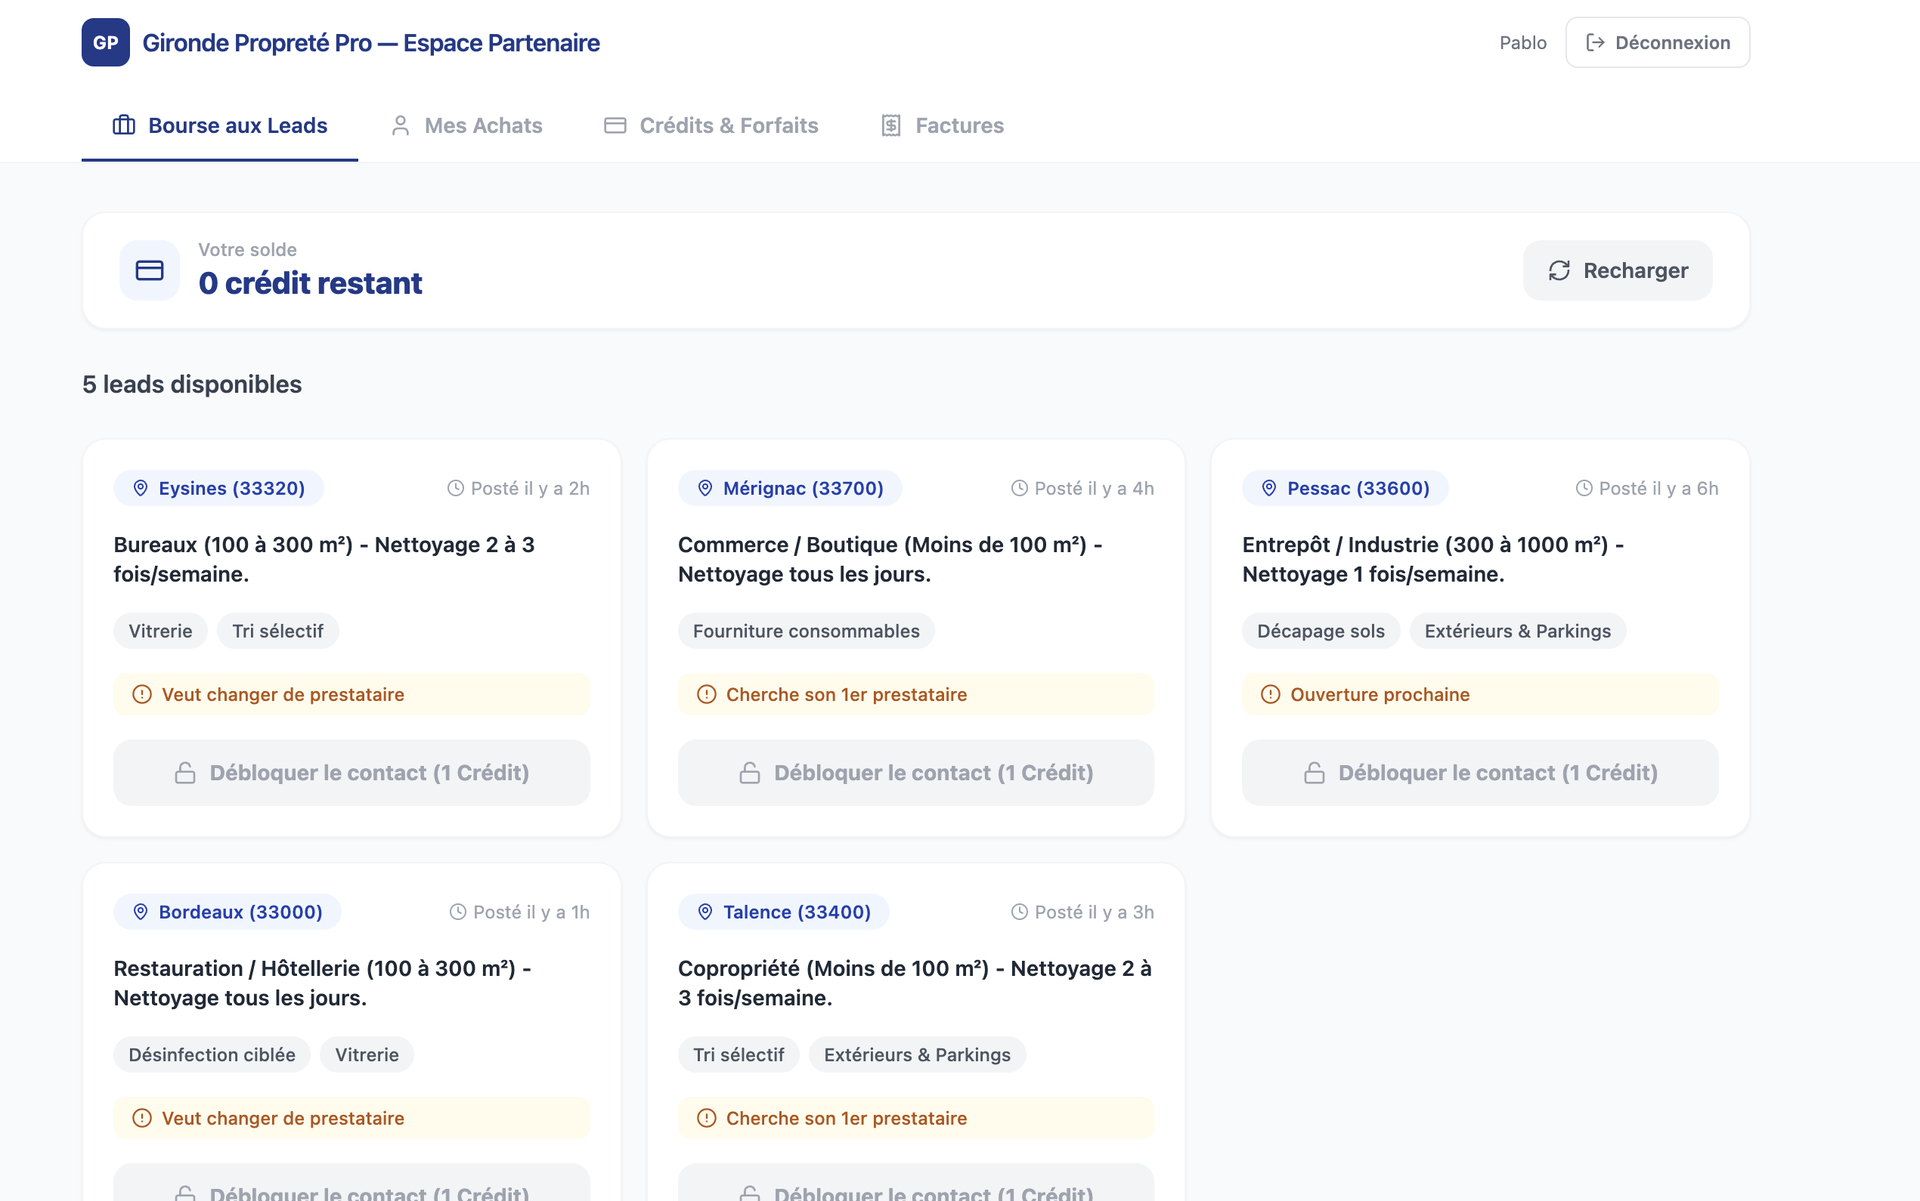Screen dimensions: 1920x1201
Task: Open the Factures tab
Action: 942,125
